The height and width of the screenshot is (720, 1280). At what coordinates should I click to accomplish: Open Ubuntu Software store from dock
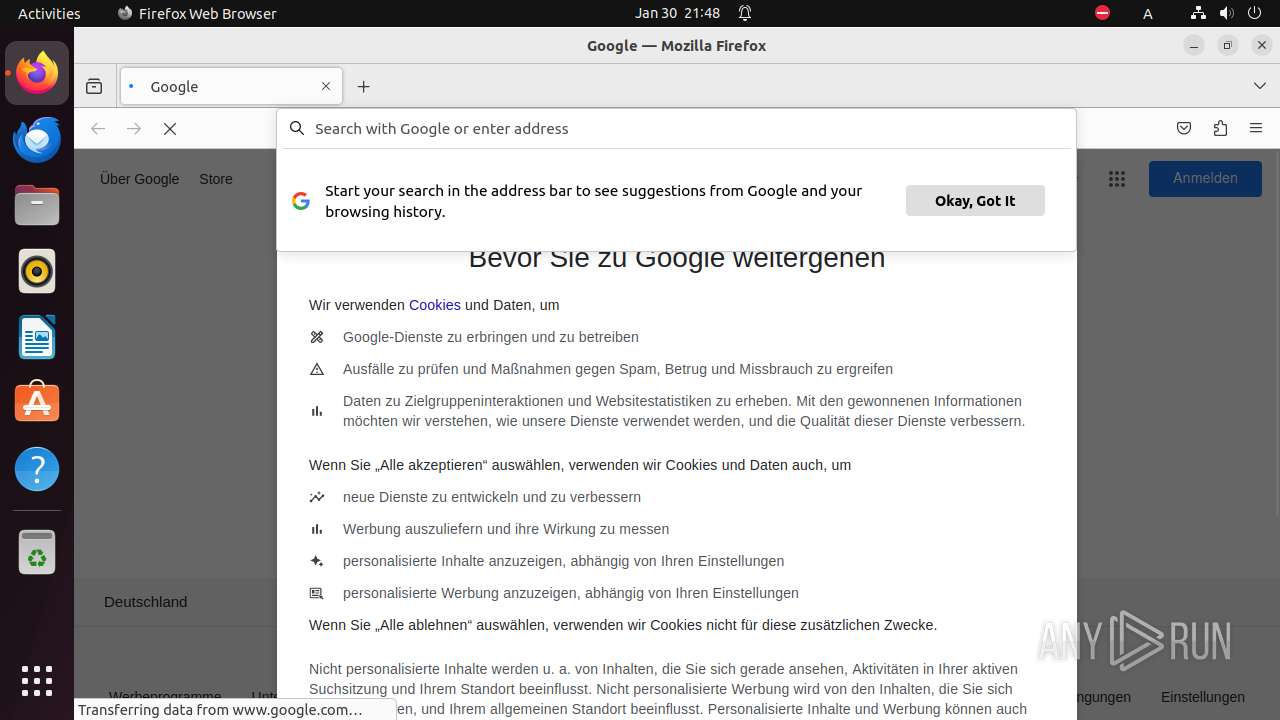click(x=37, y=403)
